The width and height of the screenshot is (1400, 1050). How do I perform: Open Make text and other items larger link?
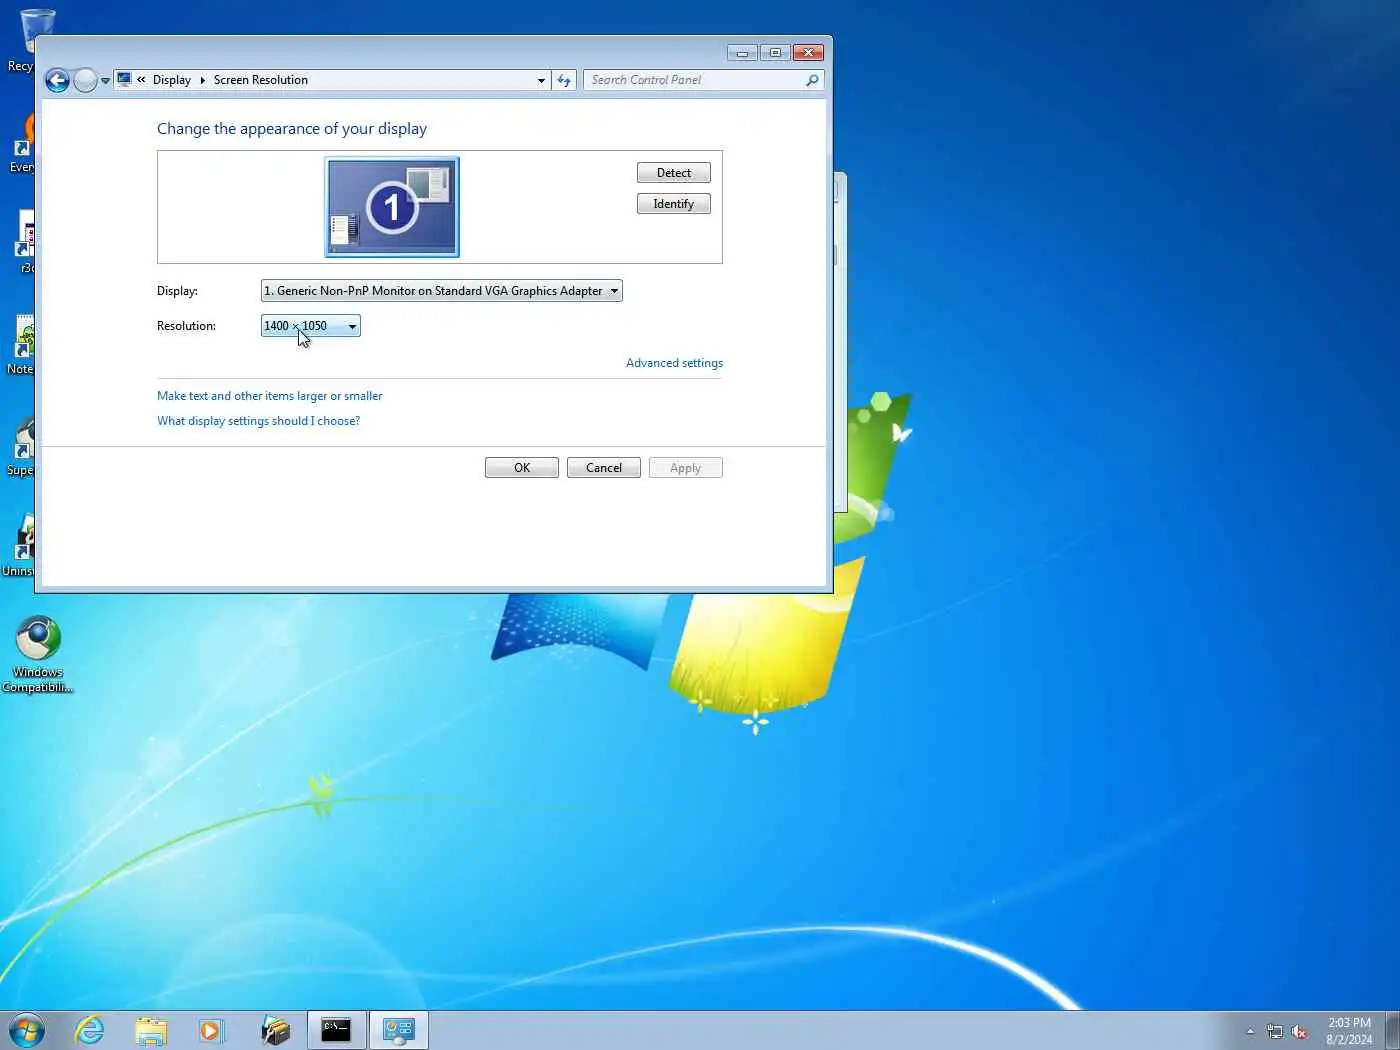click(x=269, y=396)
